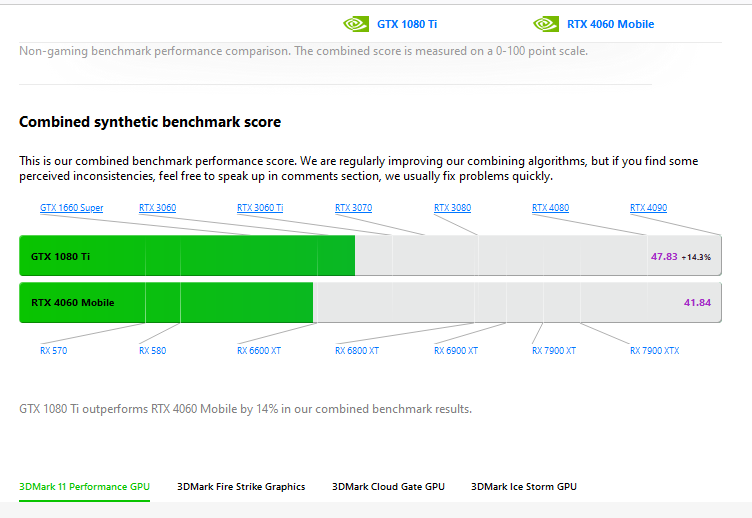Screen dimensions: 752x518
Task: Follow the GTX 1660 Super link
Action: click(x=71, y=208)
